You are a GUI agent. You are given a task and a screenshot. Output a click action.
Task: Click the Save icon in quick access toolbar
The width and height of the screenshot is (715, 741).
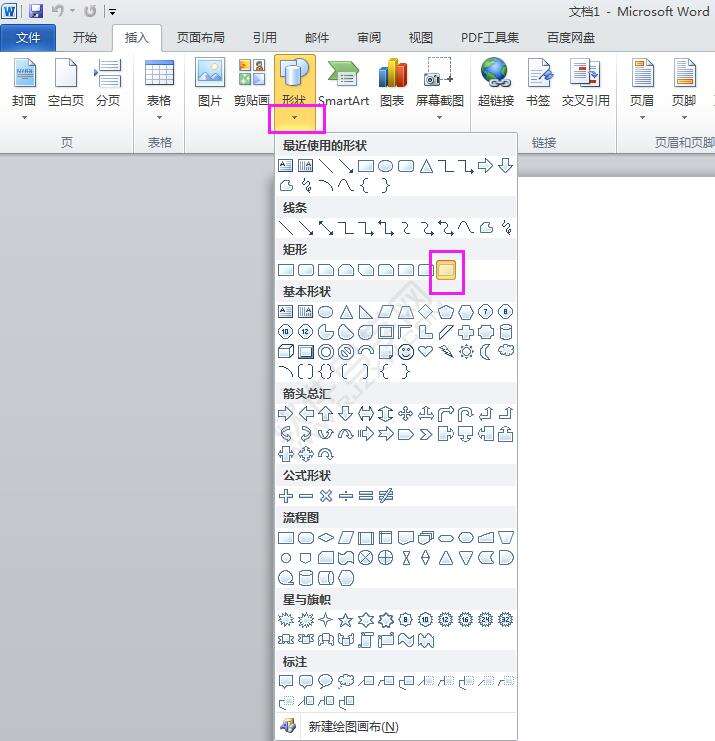[36, 10]
